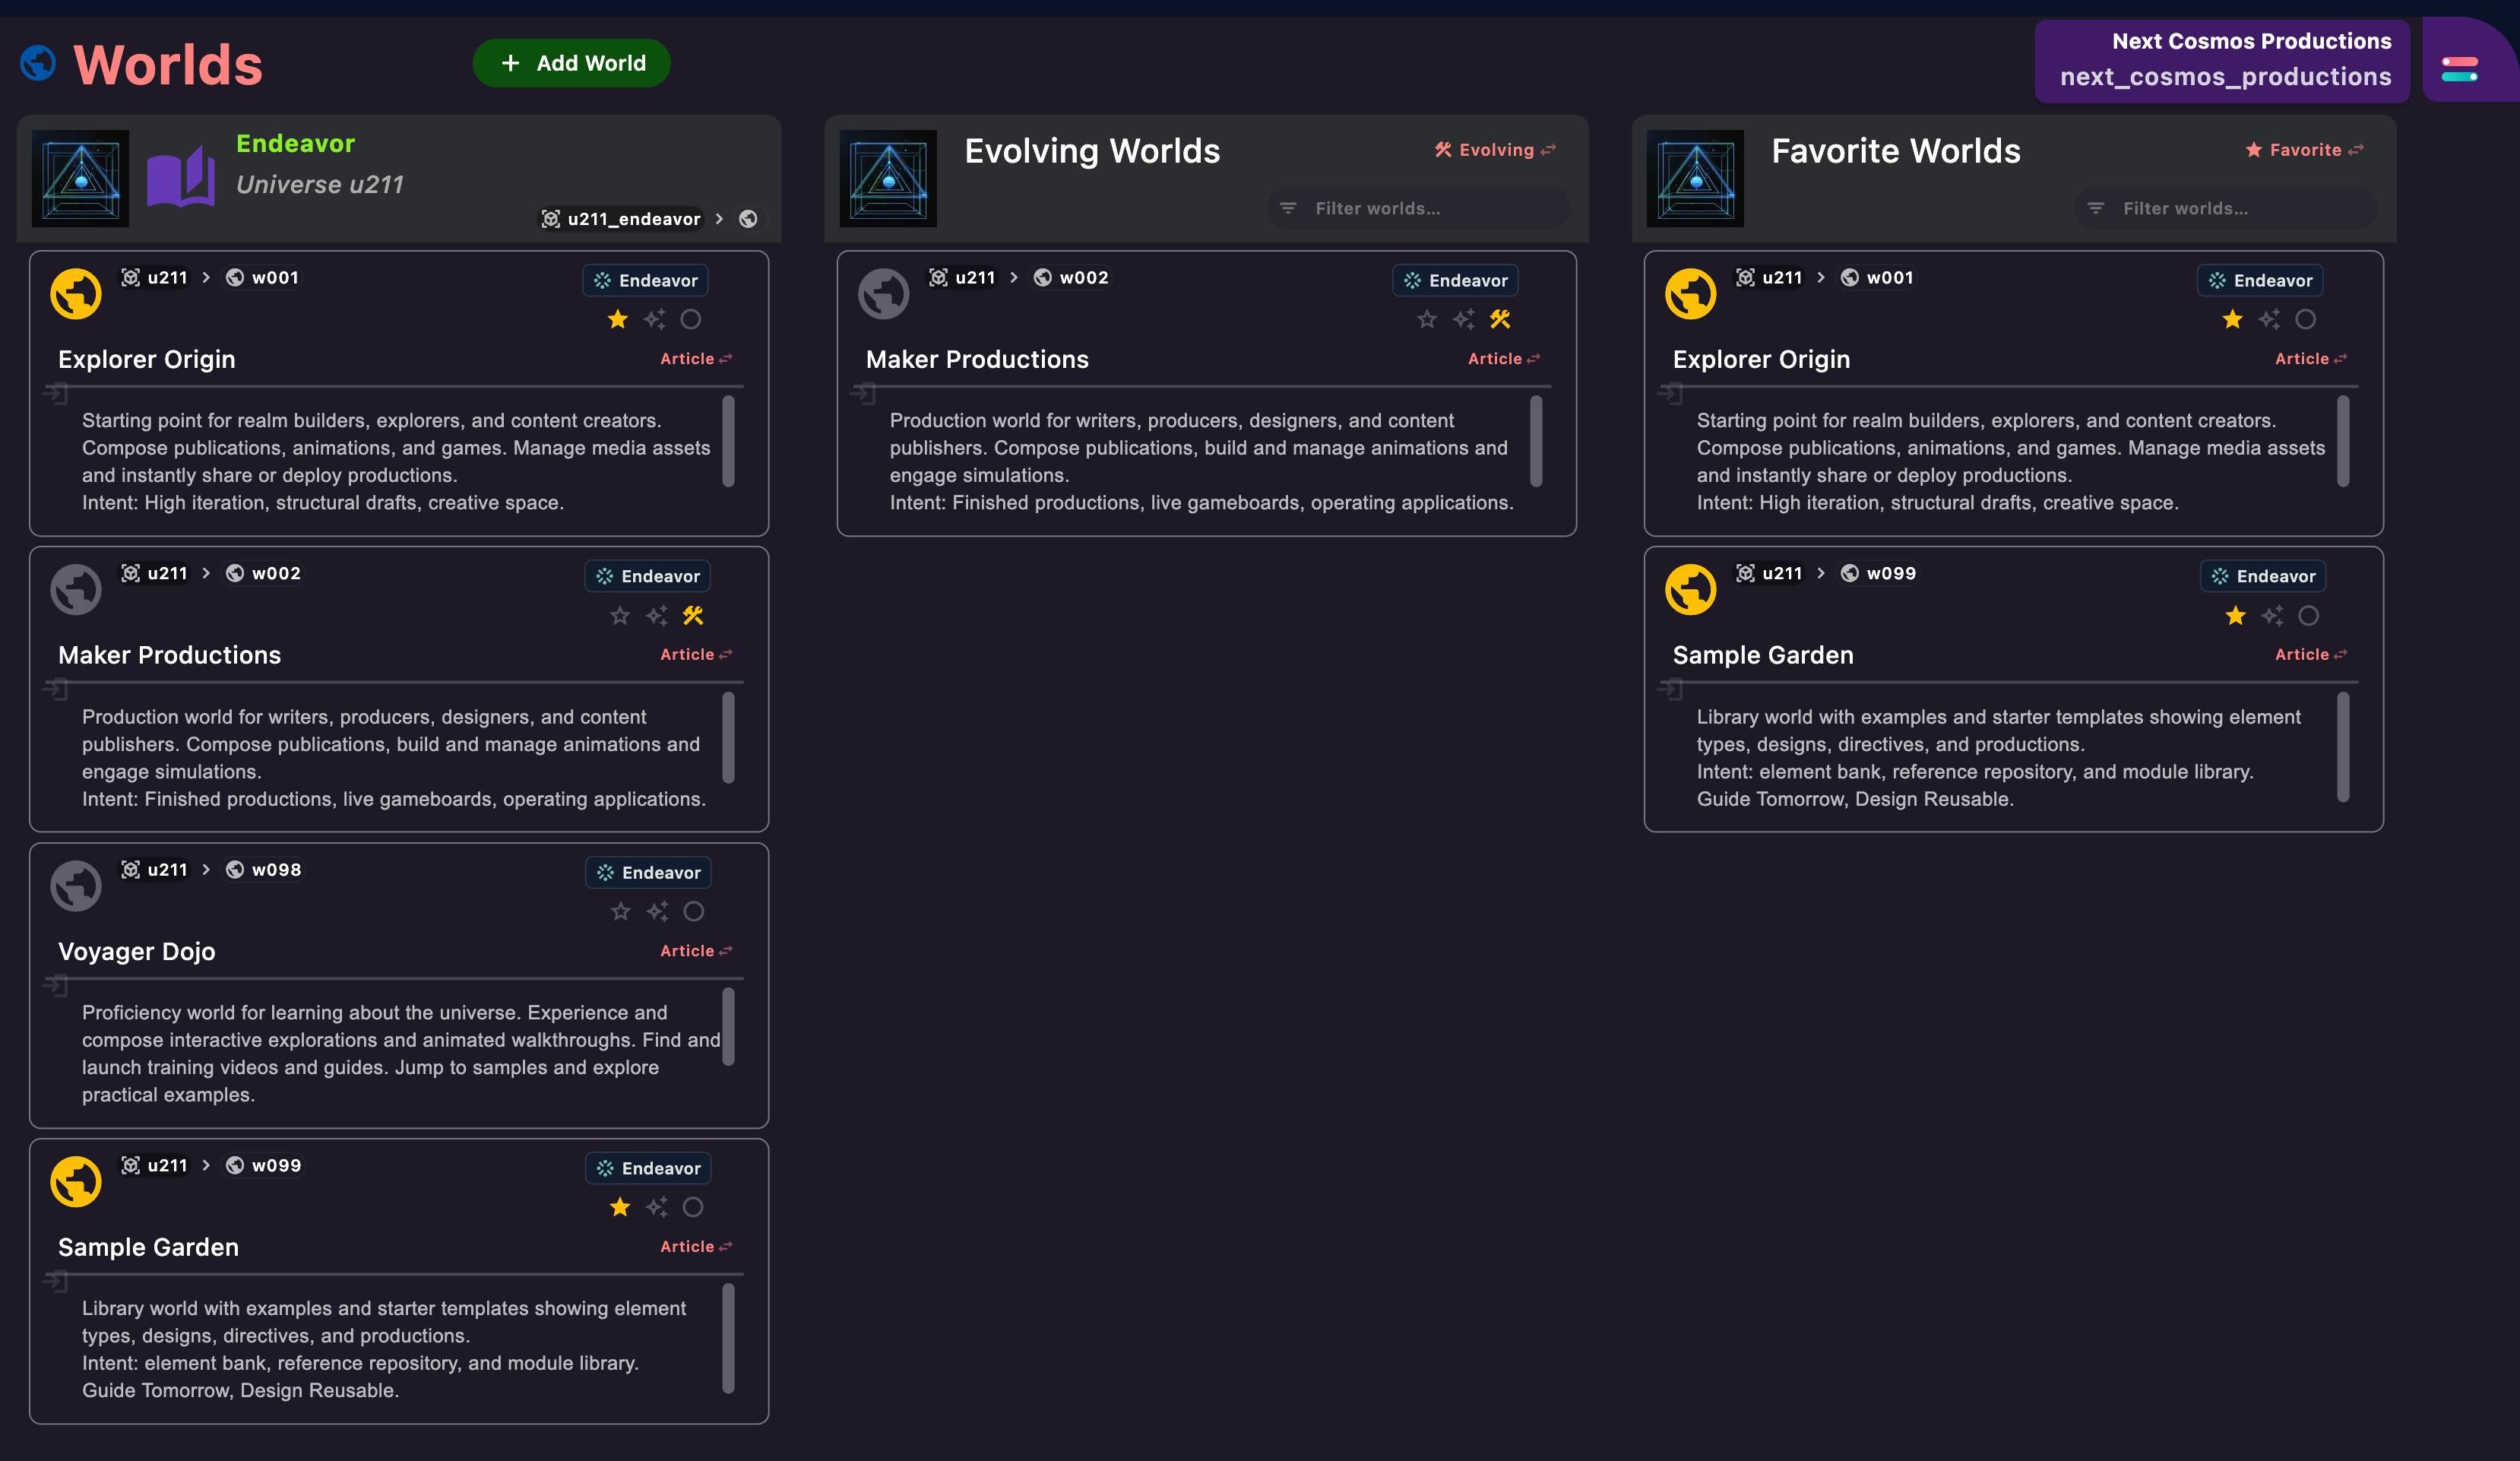This screenshot has width=2520, height=1461.
Task: Click the Filter worlds field in Favorite Worlds
Action: click(x=2225, y=208)
